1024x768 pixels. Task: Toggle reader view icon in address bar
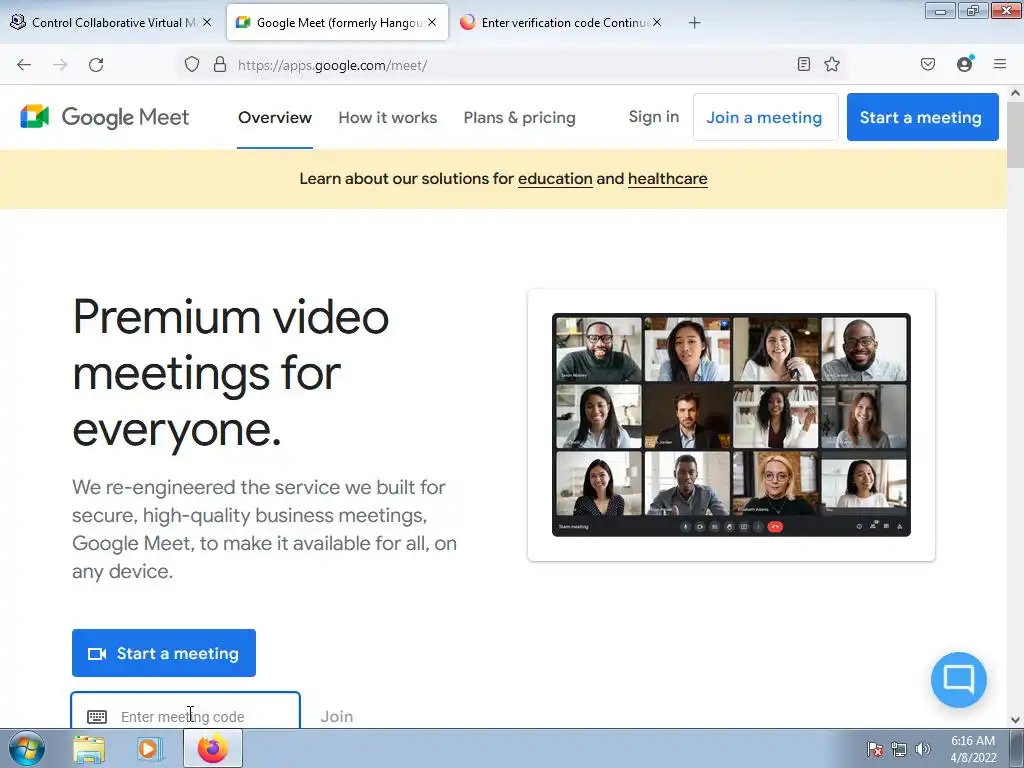click(804, 64)
